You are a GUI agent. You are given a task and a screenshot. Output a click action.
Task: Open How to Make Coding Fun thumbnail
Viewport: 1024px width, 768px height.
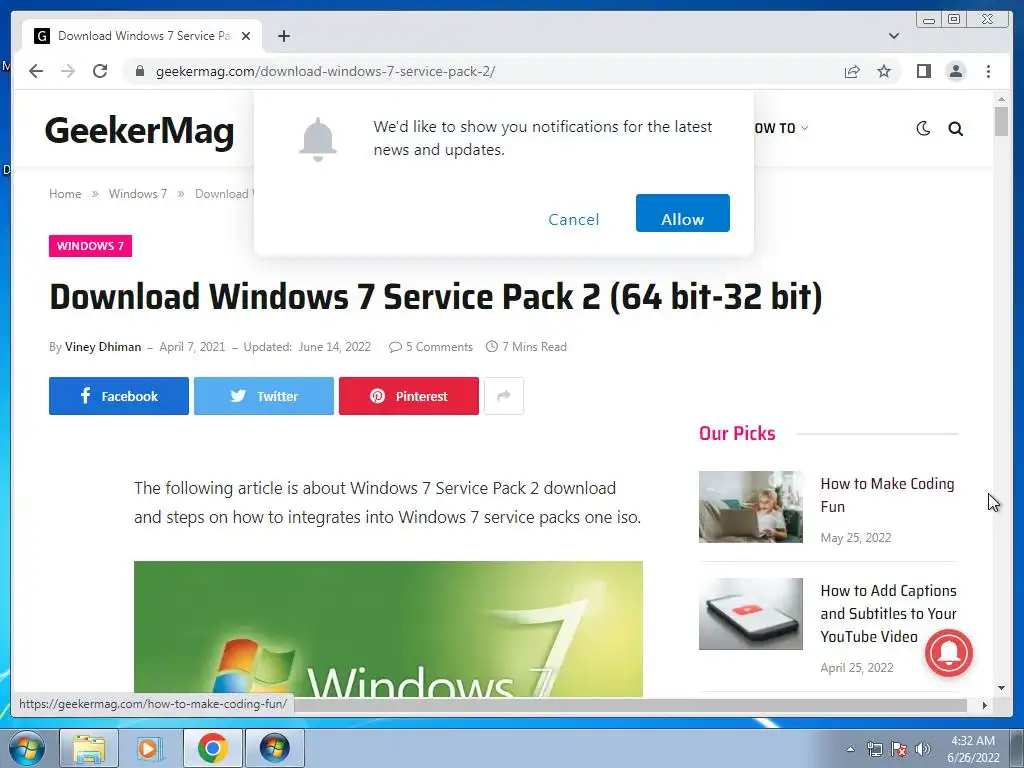click(x=750, y=507)
